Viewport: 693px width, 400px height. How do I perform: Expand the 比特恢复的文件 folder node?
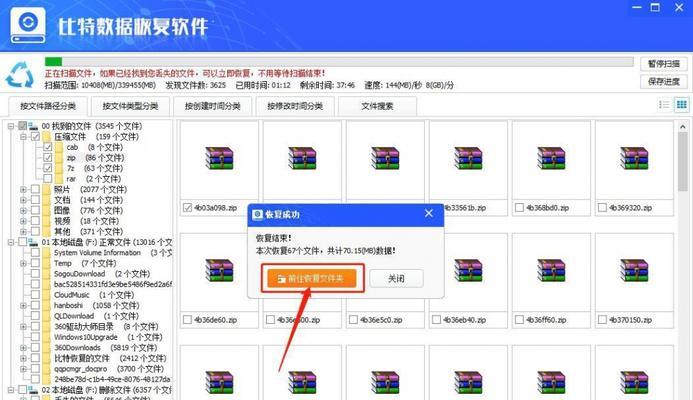23,358
